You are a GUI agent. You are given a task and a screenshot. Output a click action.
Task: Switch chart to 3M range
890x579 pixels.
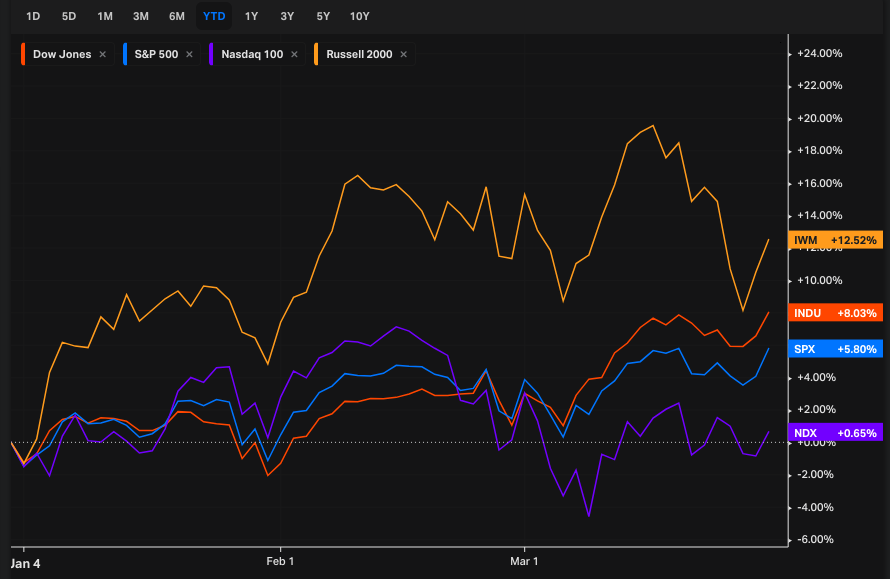(x=141, y=16)
